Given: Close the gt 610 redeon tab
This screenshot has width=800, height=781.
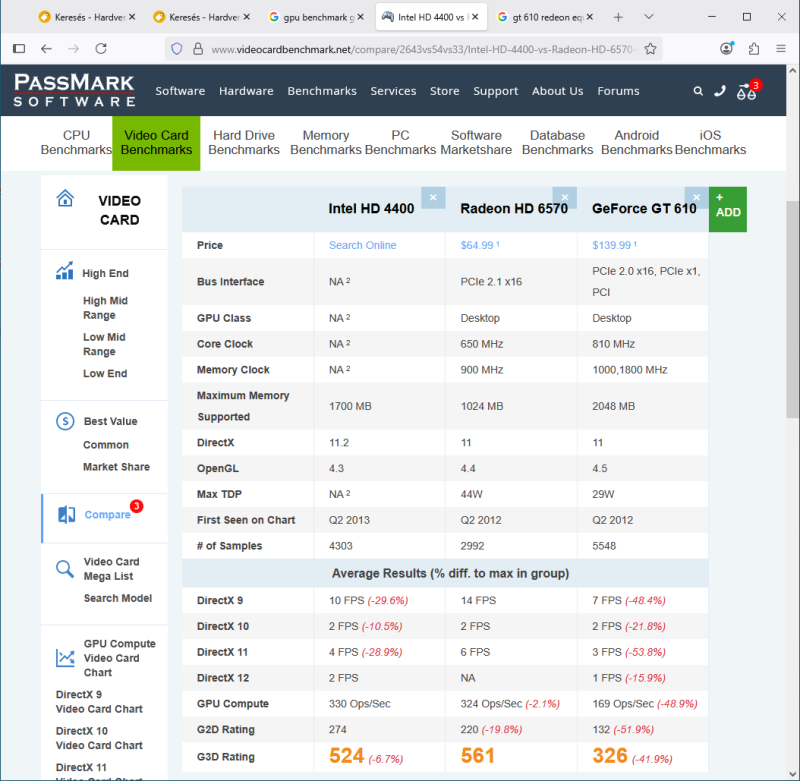Looking at the screenshot, I should point(590,17).
